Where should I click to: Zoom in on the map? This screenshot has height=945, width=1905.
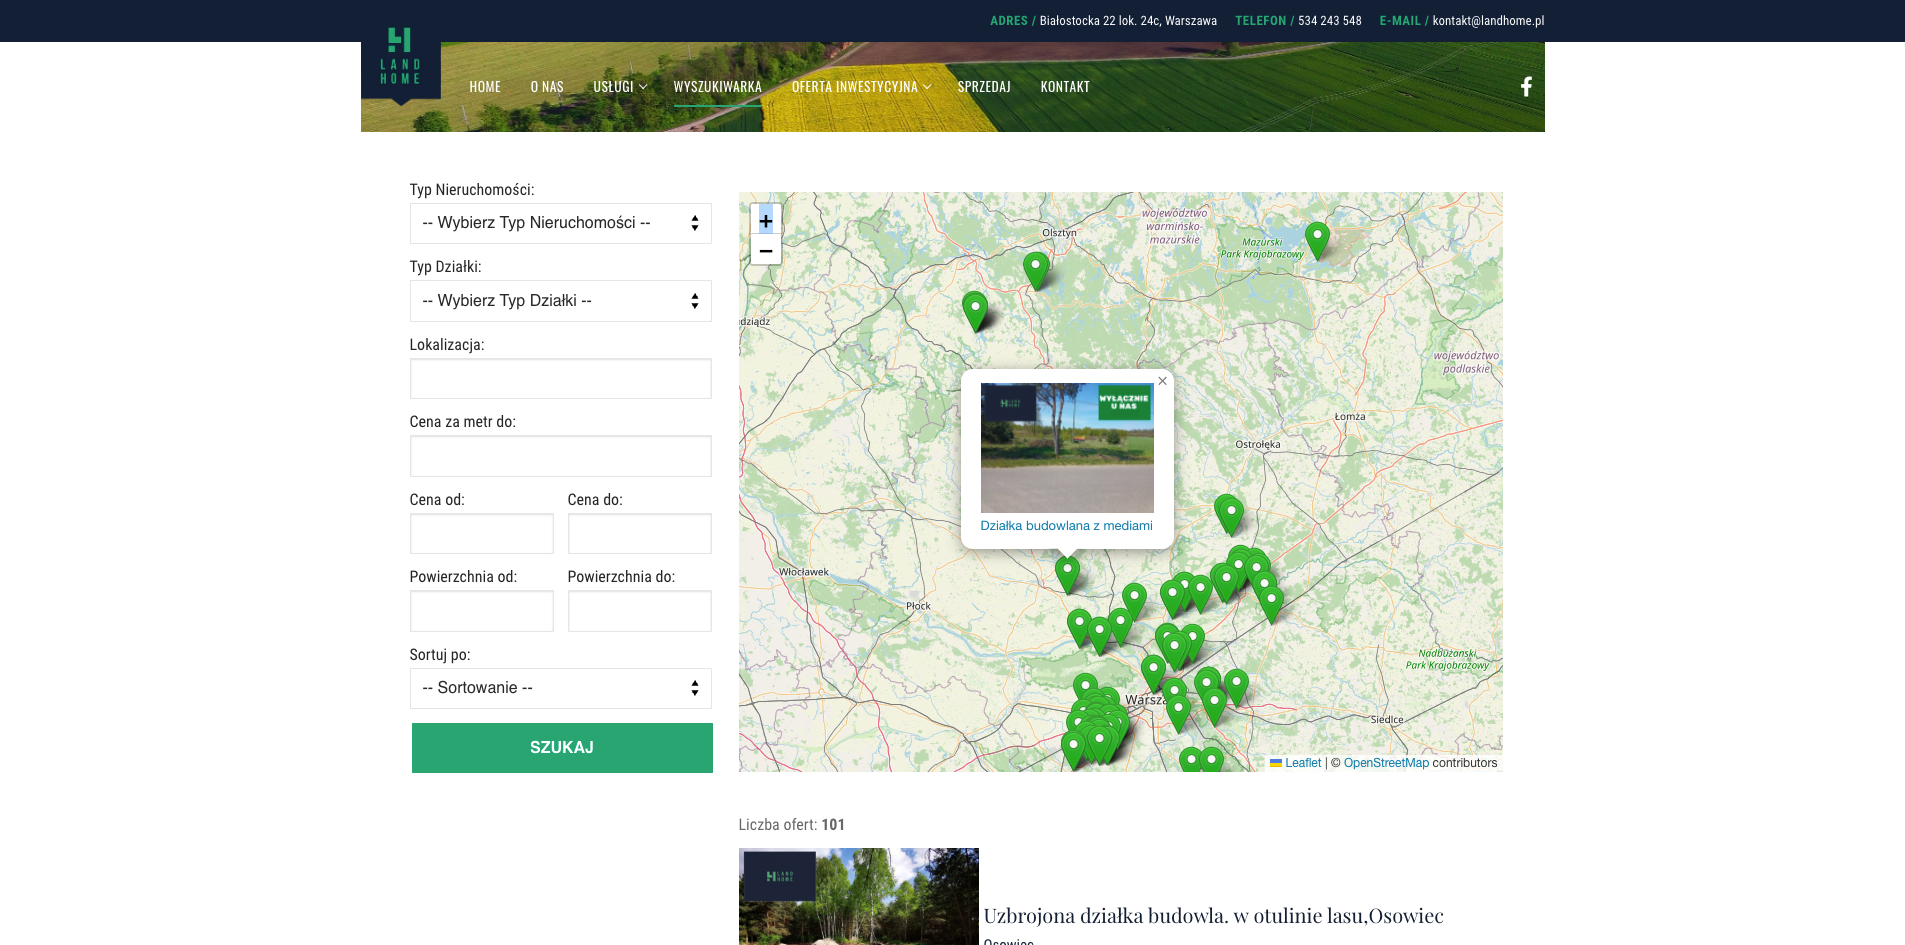click(765, 221)
